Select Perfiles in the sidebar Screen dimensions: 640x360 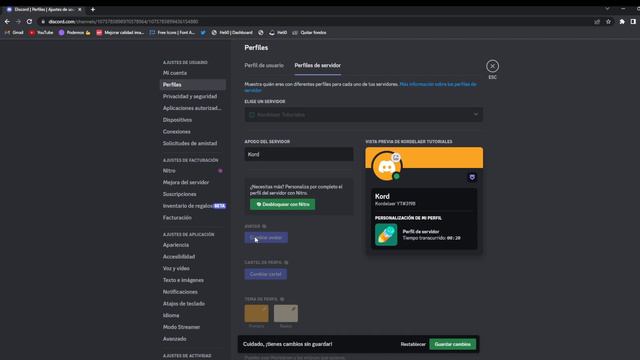click(193, 84)
